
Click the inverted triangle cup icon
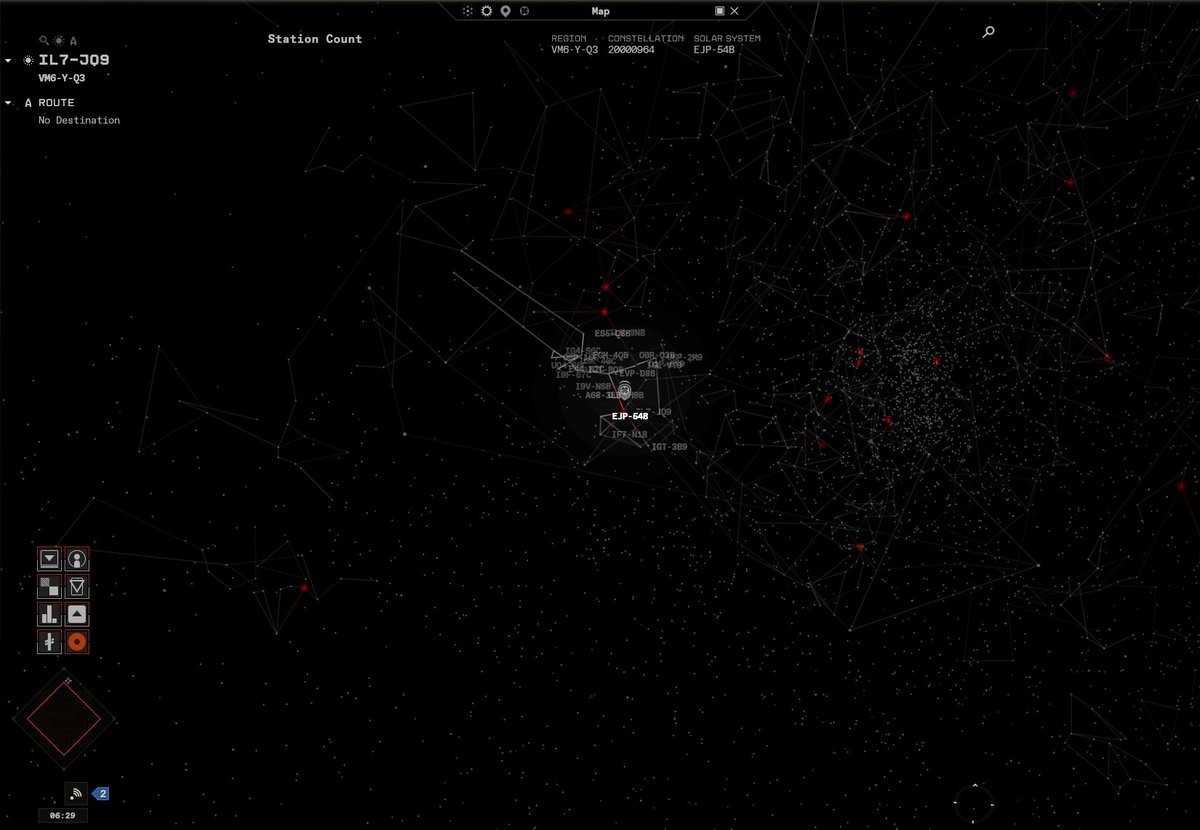[77, 586]
